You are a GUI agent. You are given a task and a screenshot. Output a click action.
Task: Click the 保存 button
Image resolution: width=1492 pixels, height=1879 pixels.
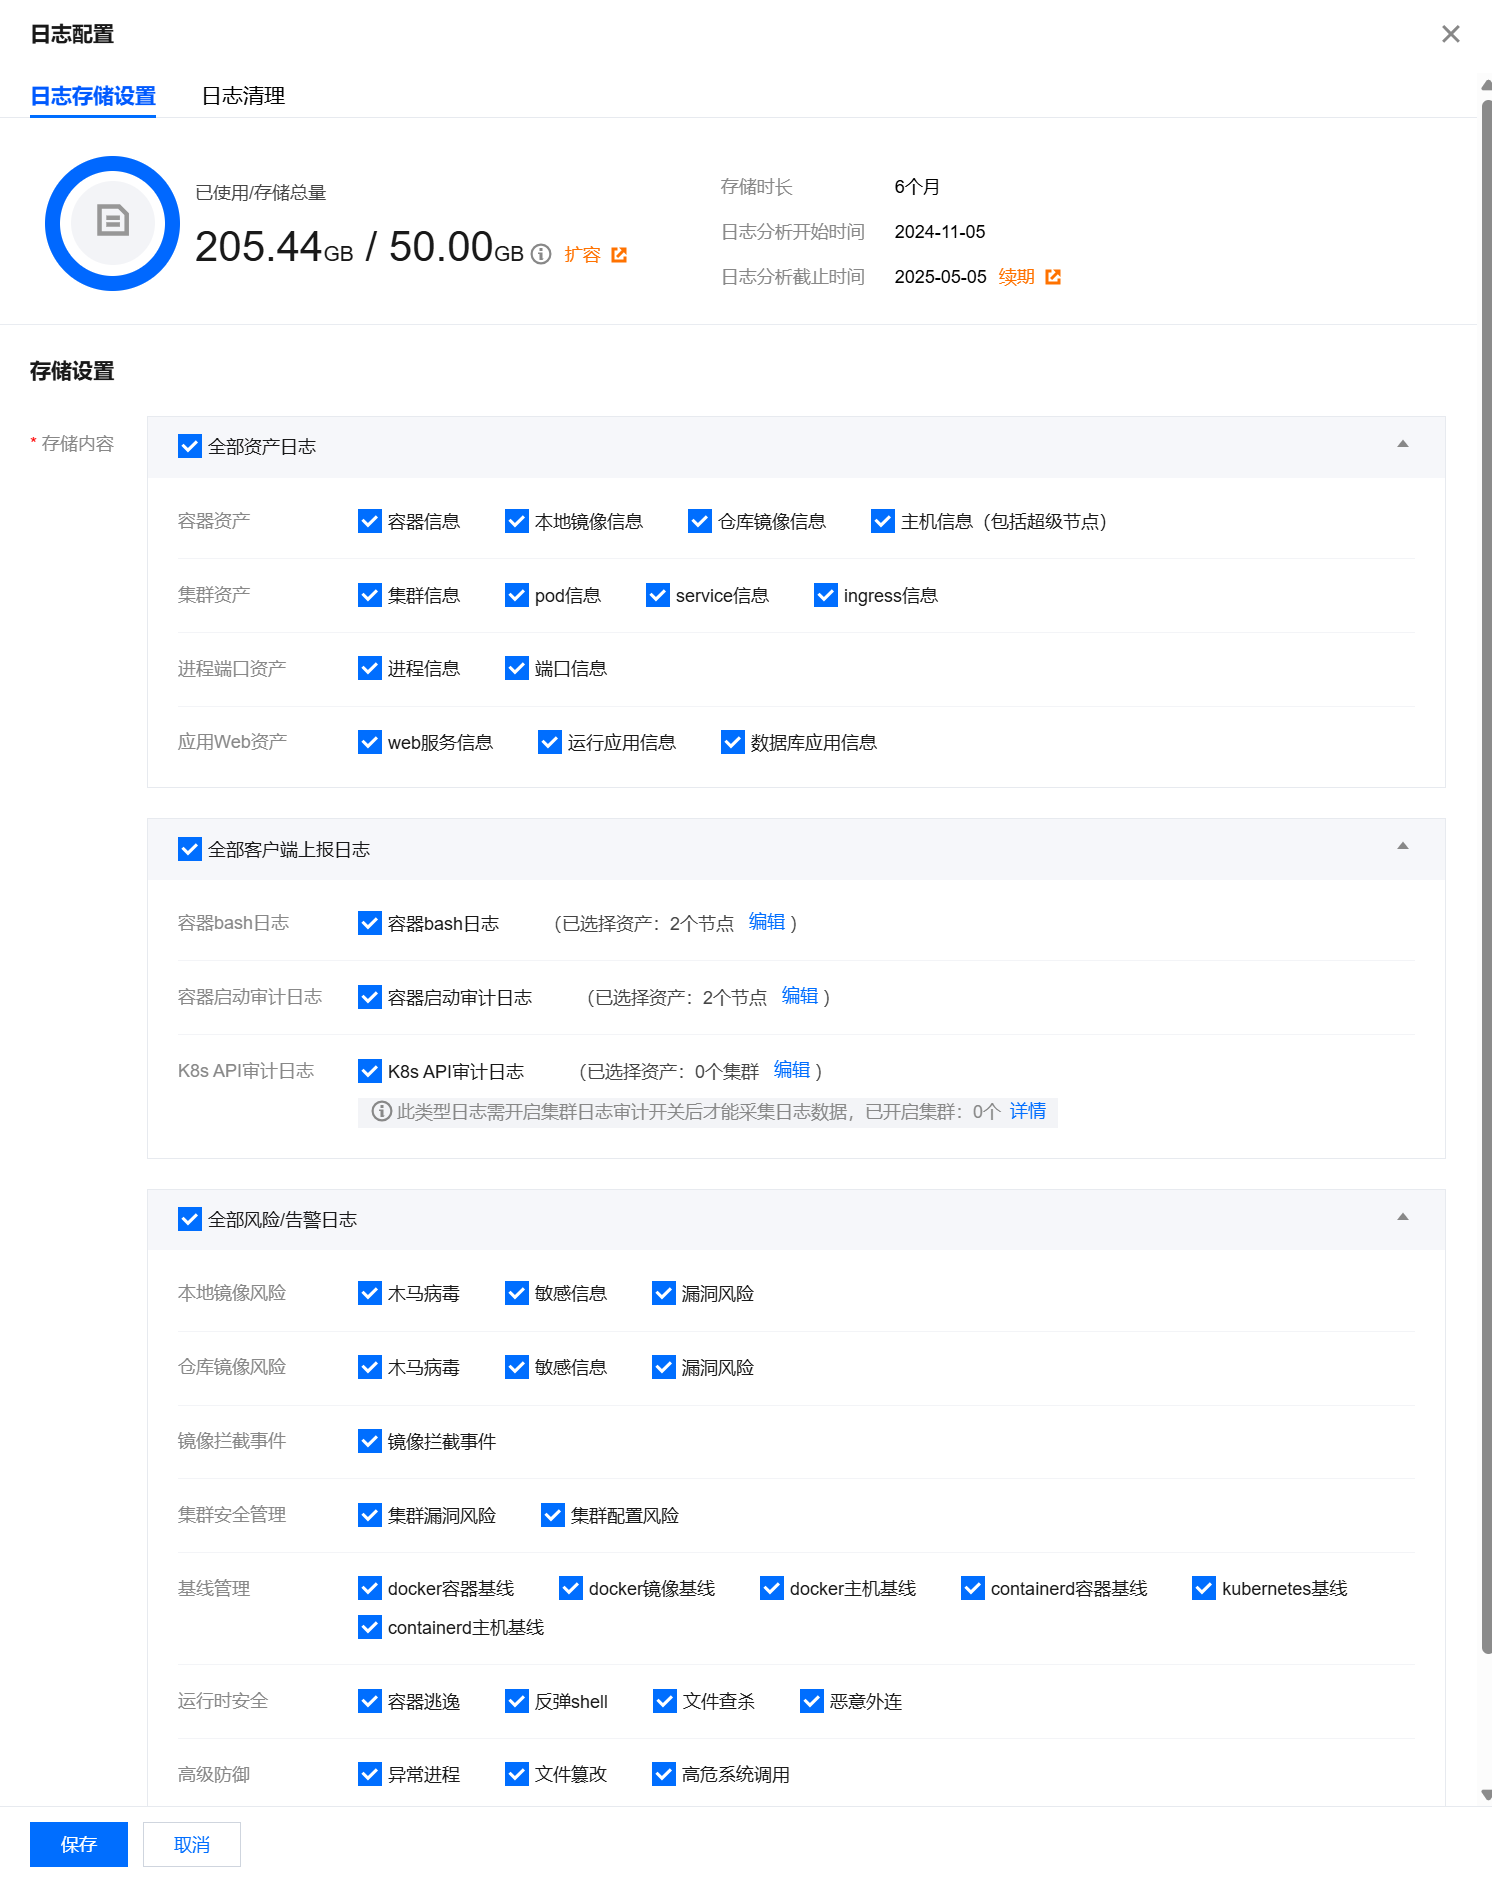click(x=79, y=1844)
